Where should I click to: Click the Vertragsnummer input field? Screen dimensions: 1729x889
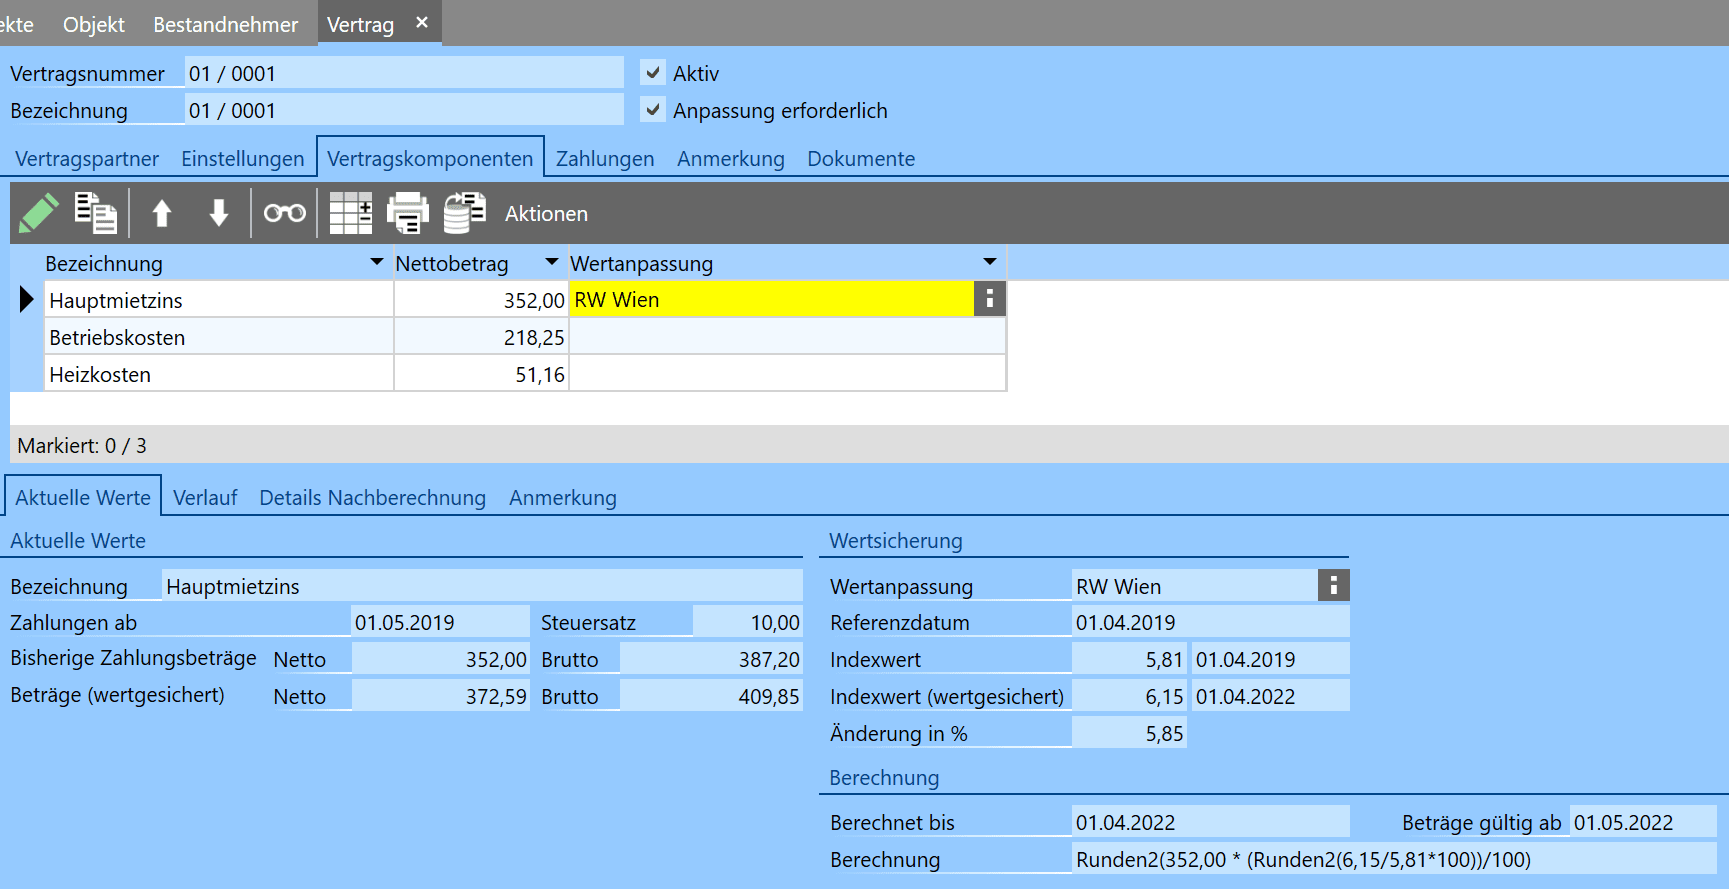[404, 74]
